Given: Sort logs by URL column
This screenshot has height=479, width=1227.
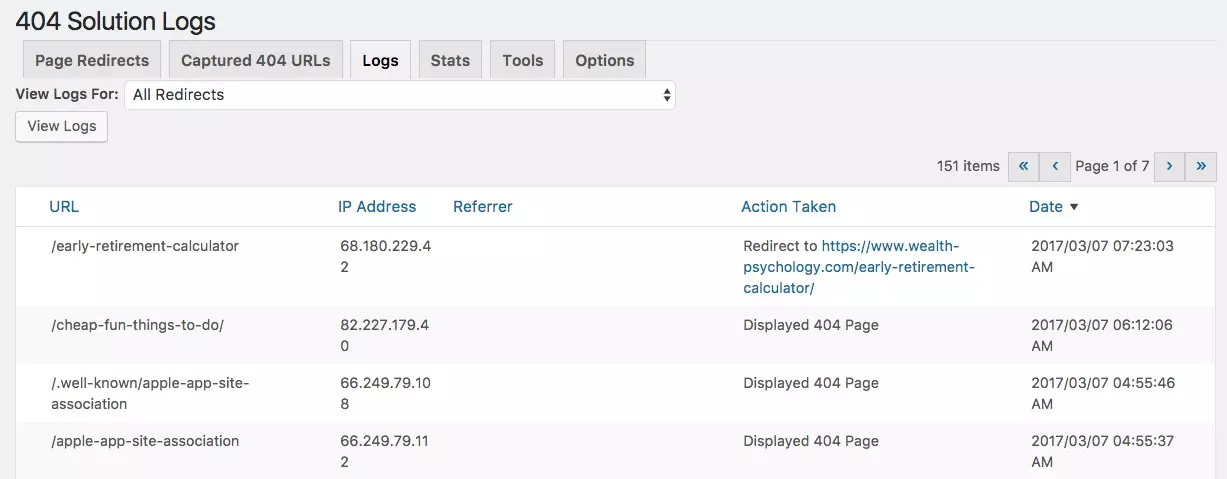Looking at the screenshot, I should (64, 207).
